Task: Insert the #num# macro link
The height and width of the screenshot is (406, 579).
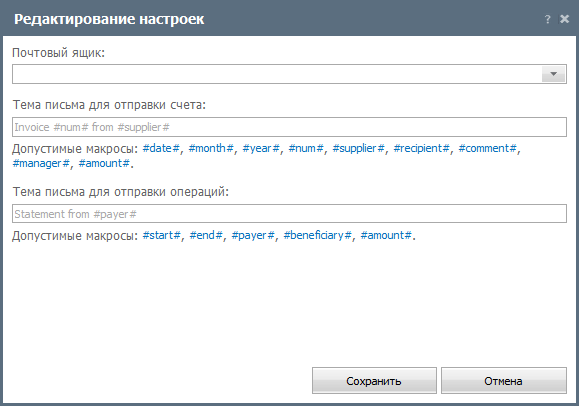Action: point(306,148)
